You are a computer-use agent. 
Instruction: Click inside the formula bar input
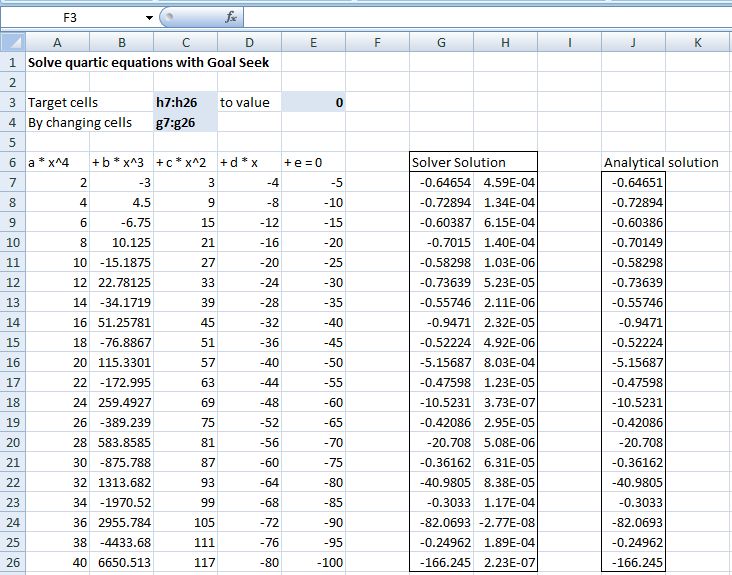480,18
